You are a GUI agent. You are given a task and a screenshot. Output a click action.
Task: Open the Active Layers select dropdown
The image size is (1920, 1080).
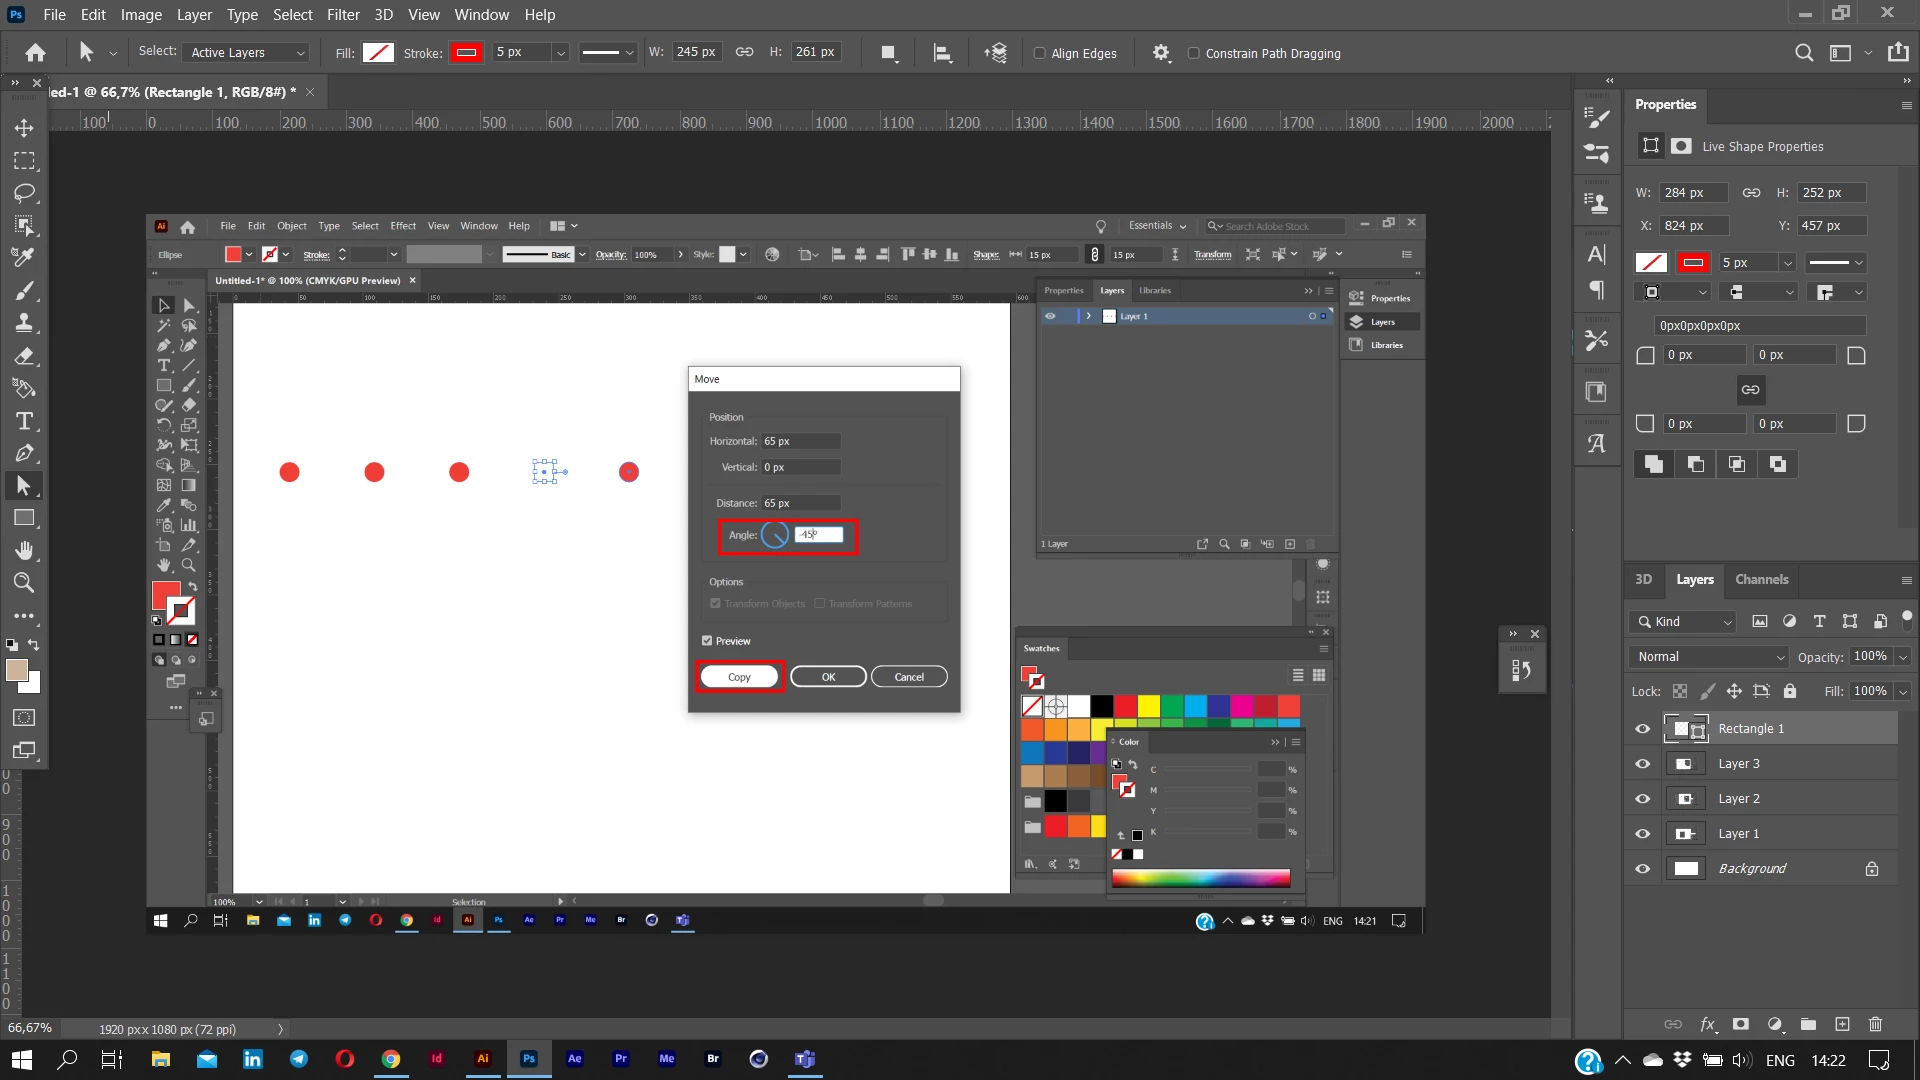tap(247, 53)
